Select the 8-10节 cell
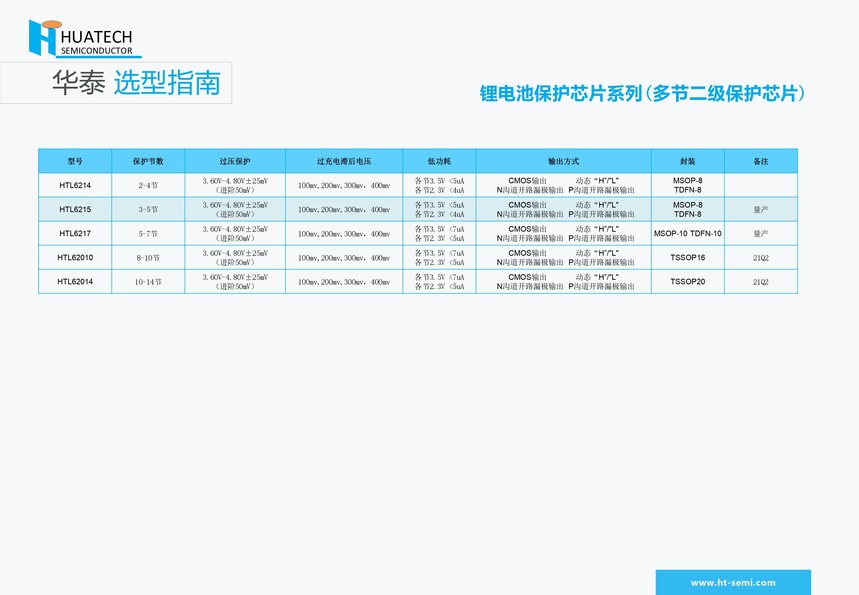Image resolution: width=859 pixels, height=595 pixels. (148, 258)
